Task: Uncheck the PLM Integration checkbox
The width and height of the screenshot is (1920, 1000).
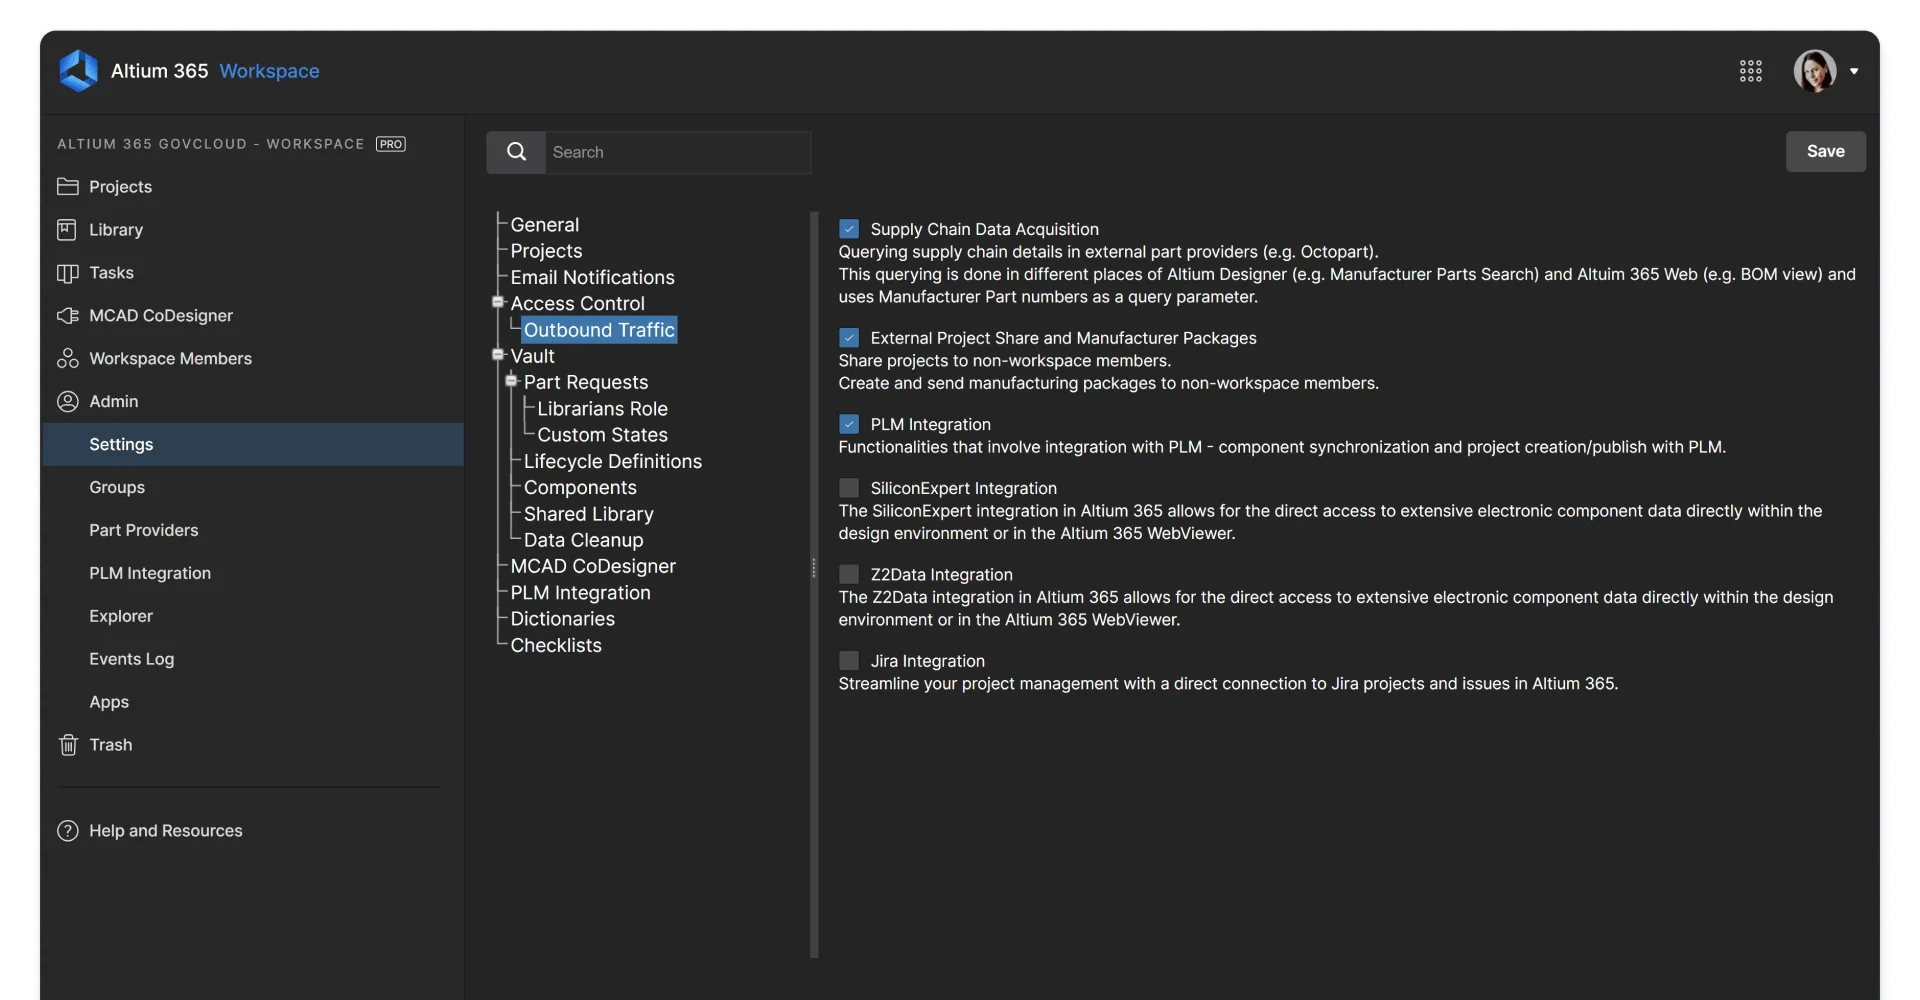Action: (849, 424)
